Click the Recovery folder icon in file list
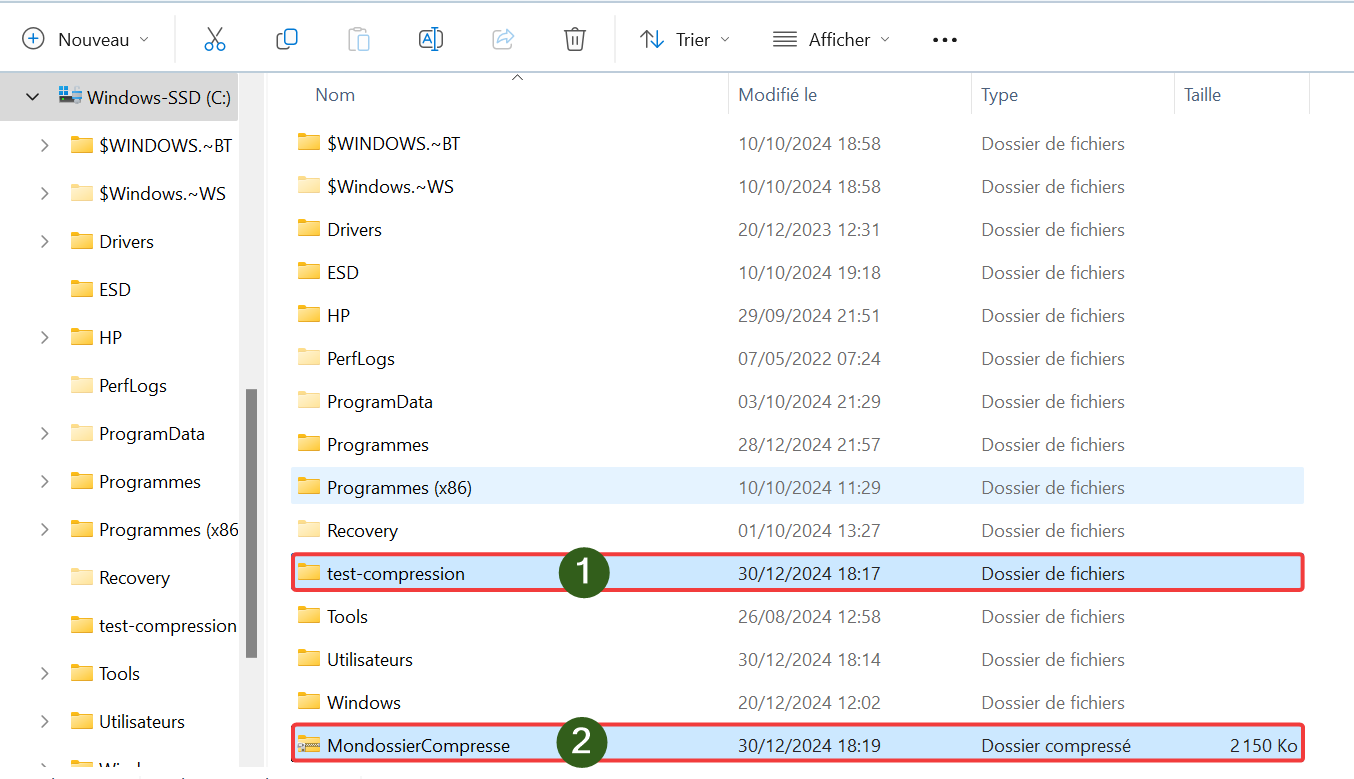This screenshot has width=1354, height=779. (309, 529)
